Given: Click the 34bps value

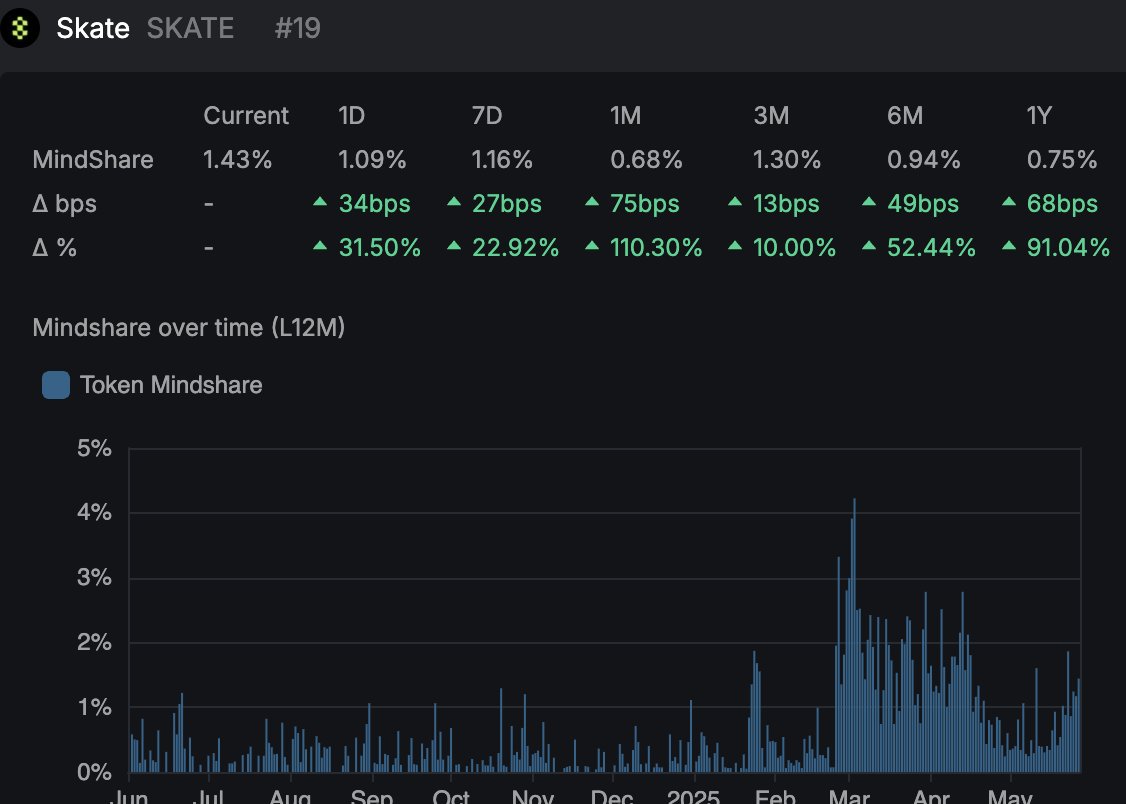Looking at the screenshot, I should click(x=375, y=204).
